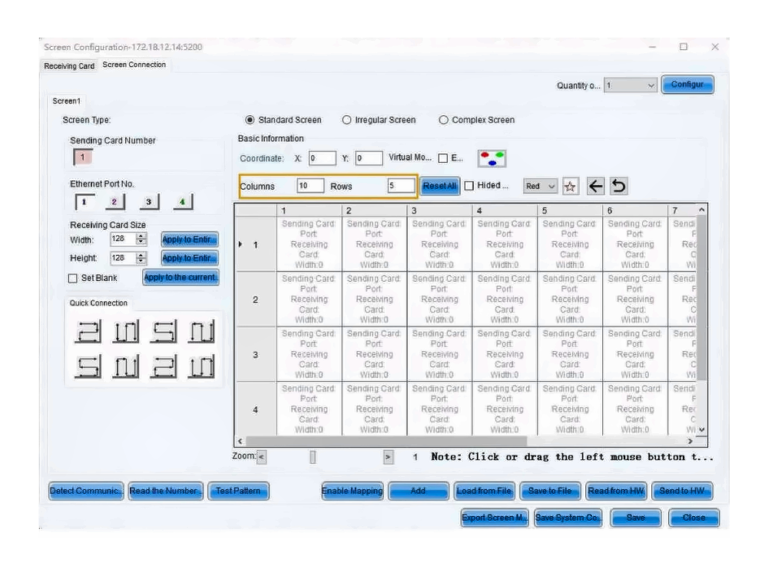Click Detect Communication button
This screenshot has width=768, height=576.
[x=86, y=491]
